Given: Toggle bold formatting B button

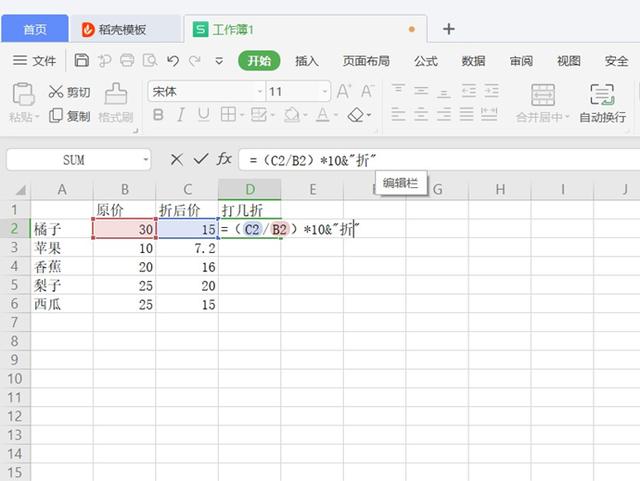Looking at the screenshot, I should point(158,115).
